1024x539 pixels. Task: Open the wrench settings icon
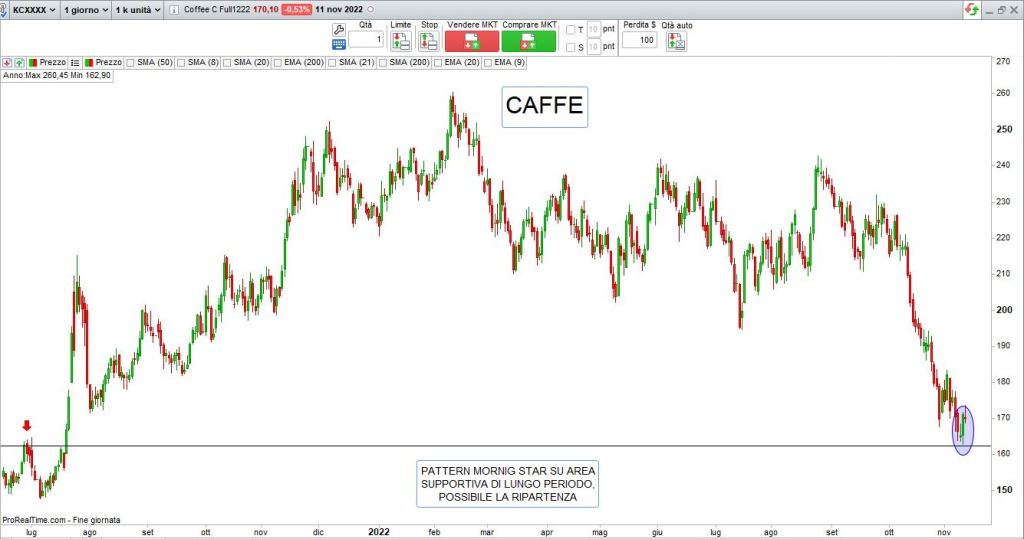[339, 29]
